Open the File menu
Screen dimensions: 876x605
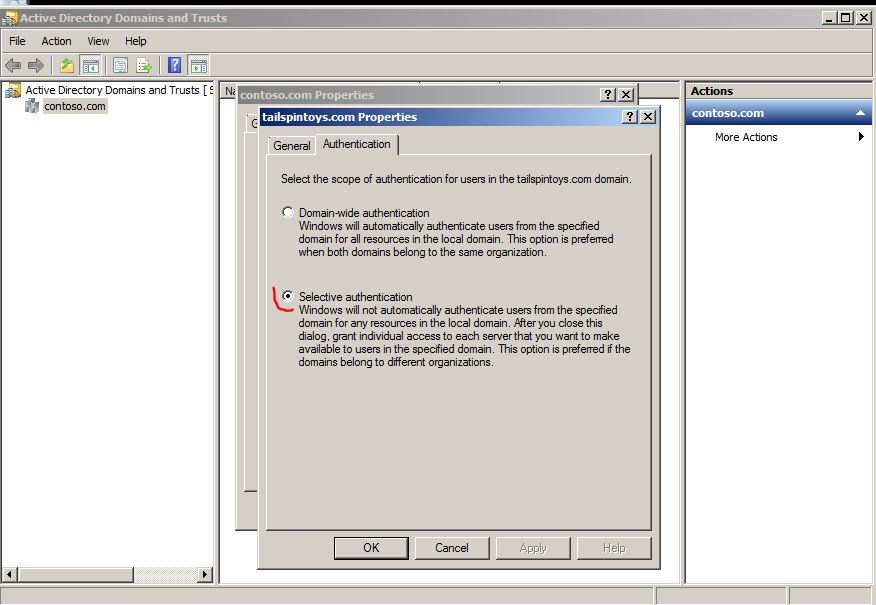point(17,41)
